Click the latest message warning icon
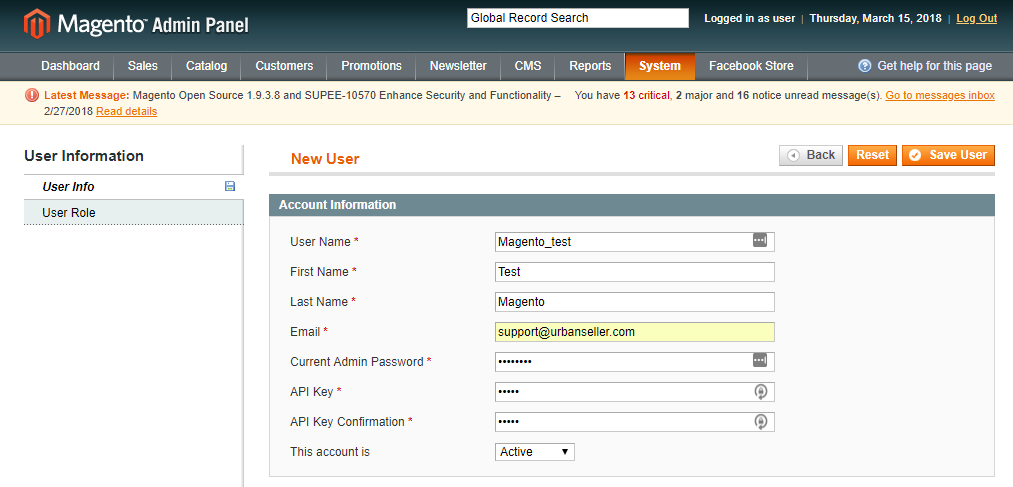This screenshot has height=487, width=1013. click(32, 96)
